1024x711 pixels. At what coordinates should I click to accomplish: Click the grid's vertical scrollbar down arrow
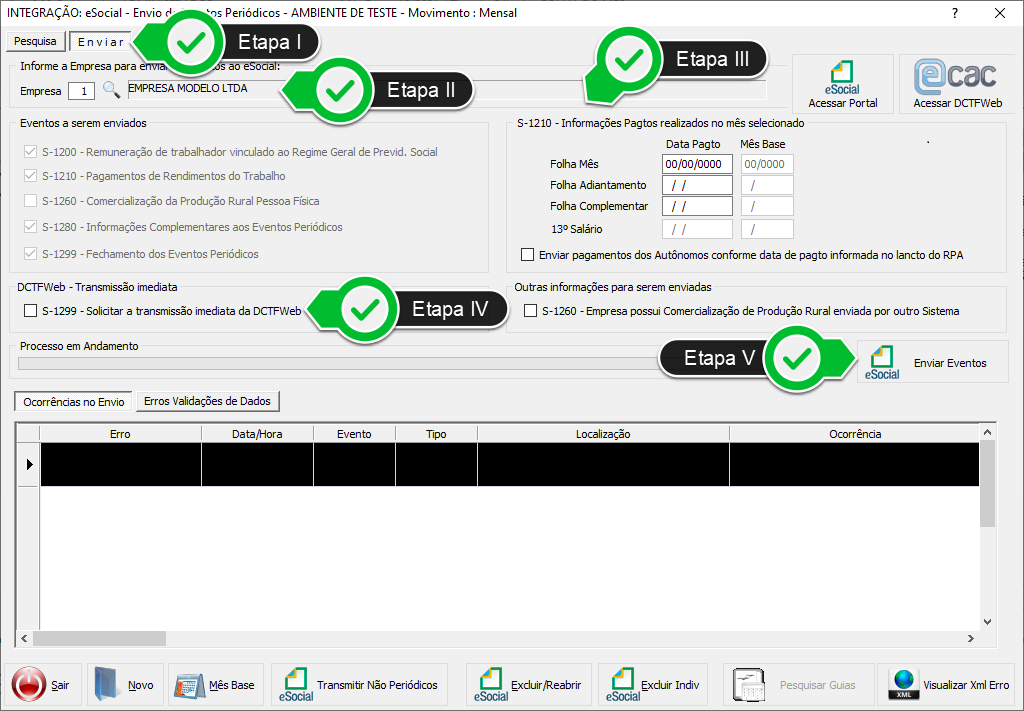pyautogui.click(x=987, y=620)
